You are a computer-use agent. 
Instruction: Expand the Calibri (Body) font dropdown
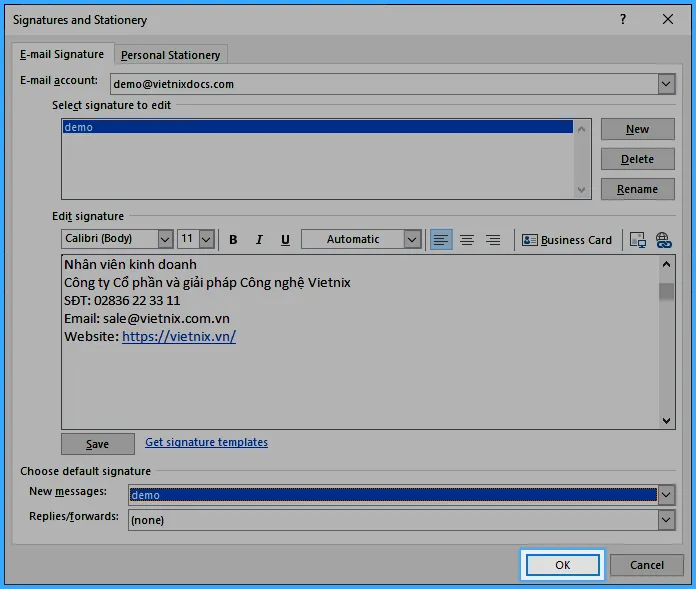click(x=165, y=239)
